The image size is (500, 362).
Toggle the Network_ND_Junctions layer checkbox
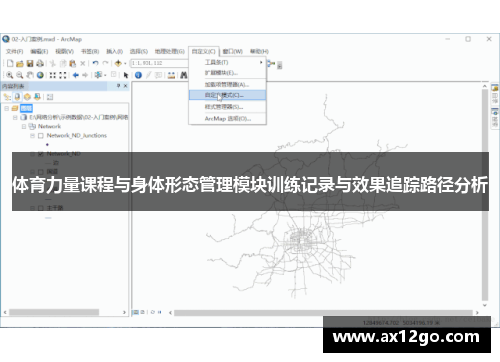(41, 136)
